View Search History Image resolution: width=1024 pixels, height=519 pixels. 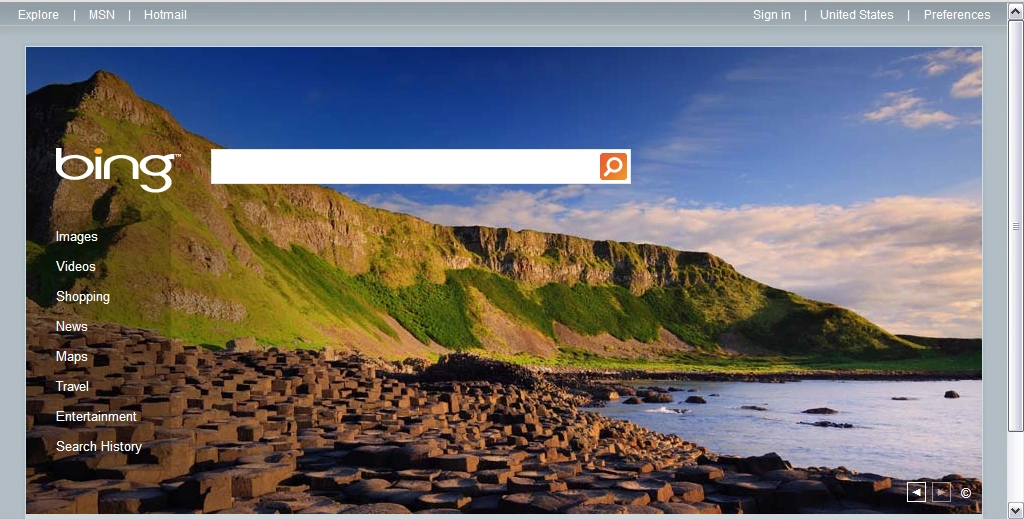(x=99, y=447)
